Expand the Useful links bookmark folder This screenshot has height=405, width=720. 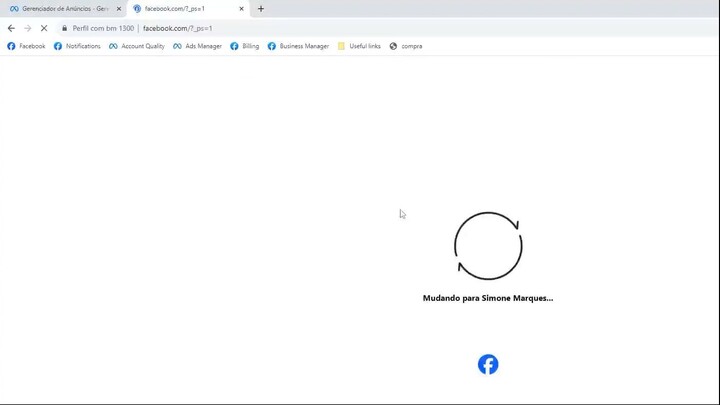pyautogui.click(x=359, y=46)
